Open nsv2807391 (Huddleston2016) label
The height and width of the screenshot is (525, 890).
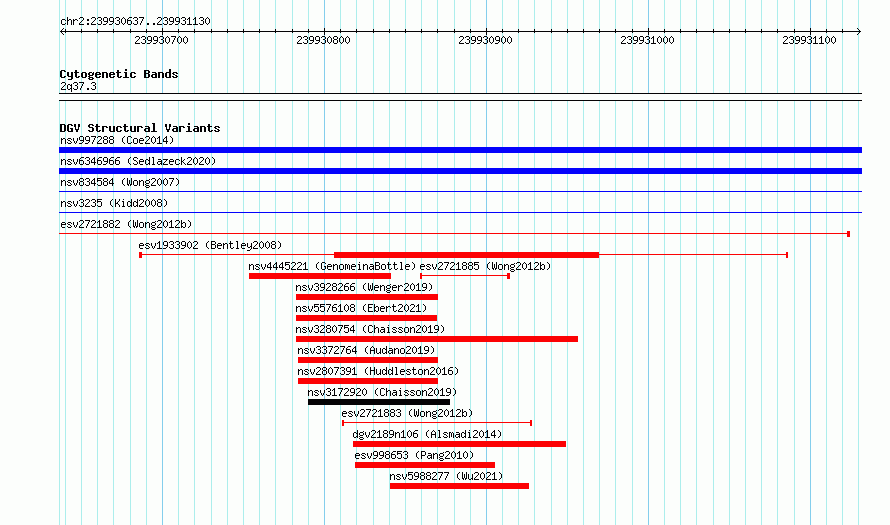tap(378, 371)
